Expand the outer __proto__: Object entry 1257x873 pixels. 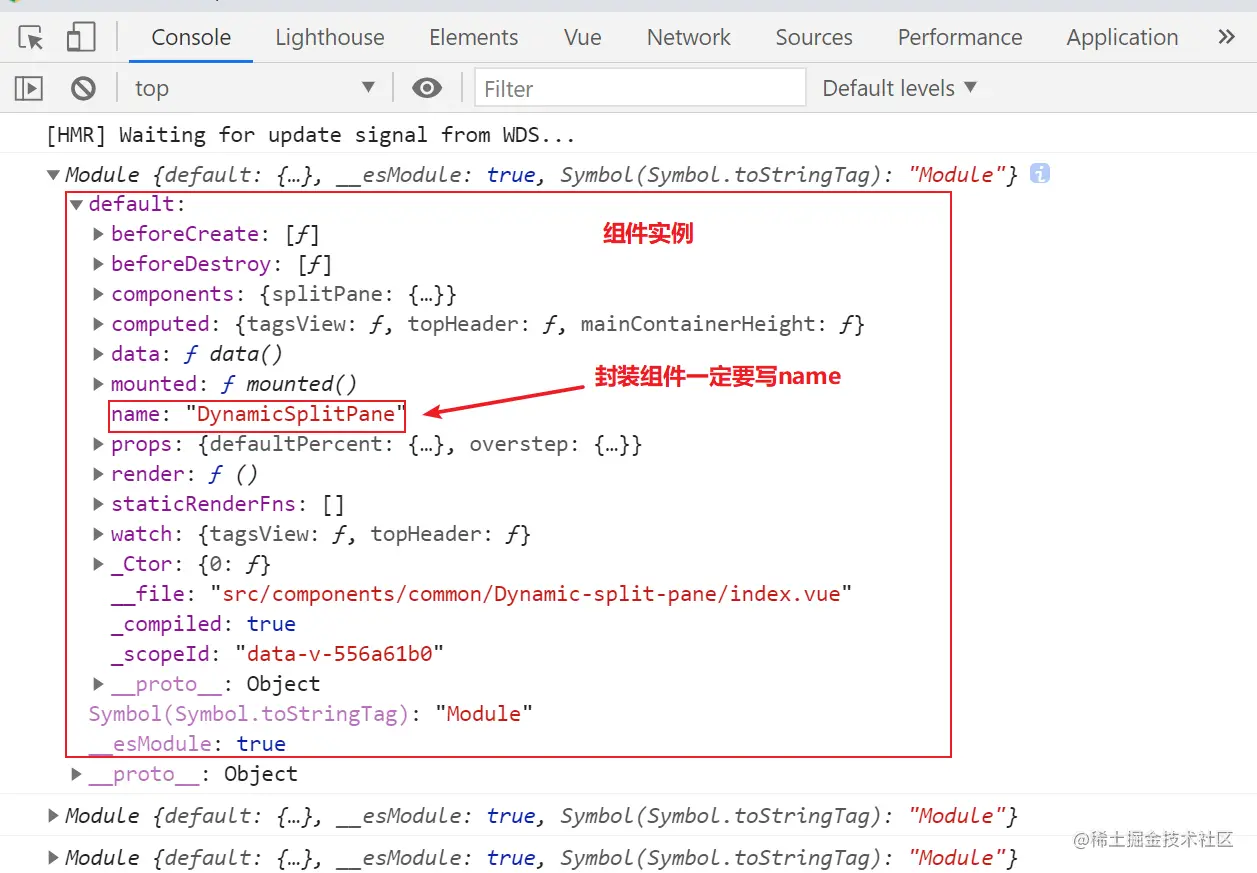(x=77, y=774)
